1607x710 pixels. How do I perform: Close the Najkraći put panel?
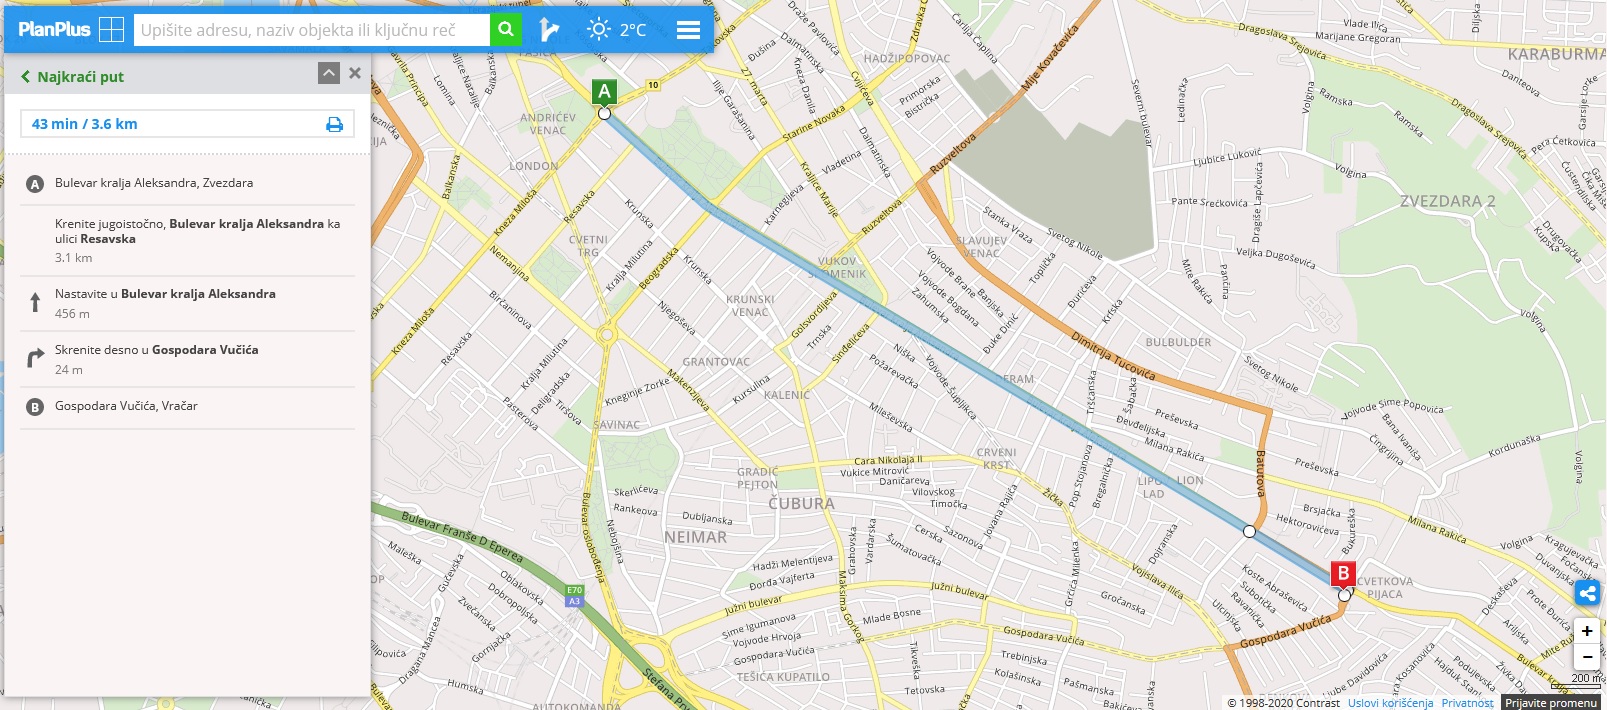(x=355, y=73)
